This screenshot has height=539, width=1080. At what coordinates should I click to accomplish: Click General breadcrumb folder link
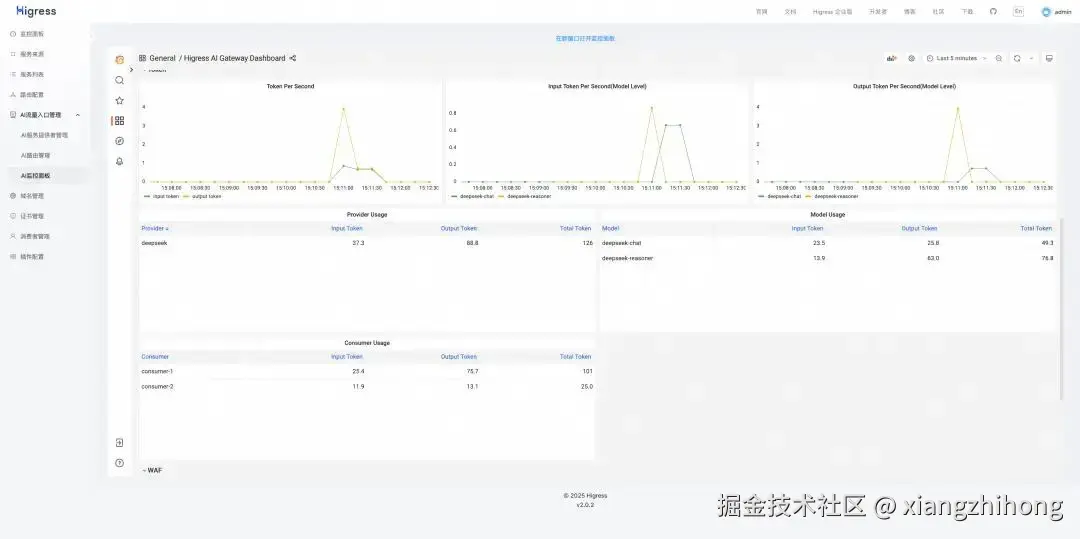(x=163, y=59)
